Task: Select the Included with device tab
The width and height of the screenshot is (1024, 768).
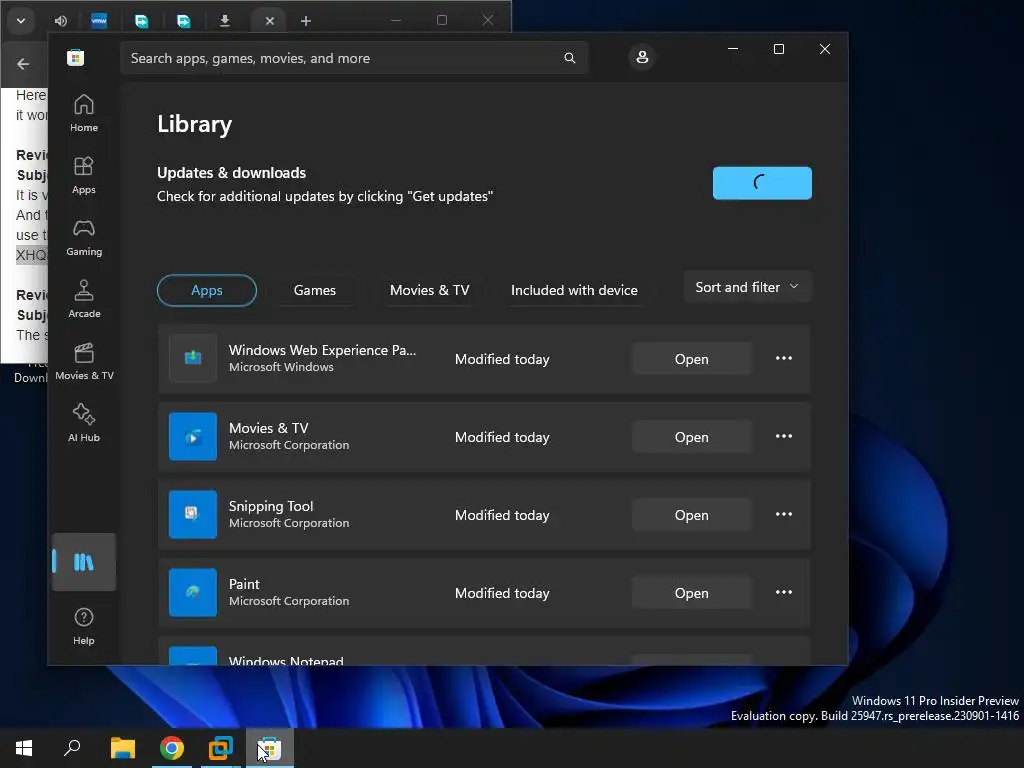Action: tap(574, 291)
